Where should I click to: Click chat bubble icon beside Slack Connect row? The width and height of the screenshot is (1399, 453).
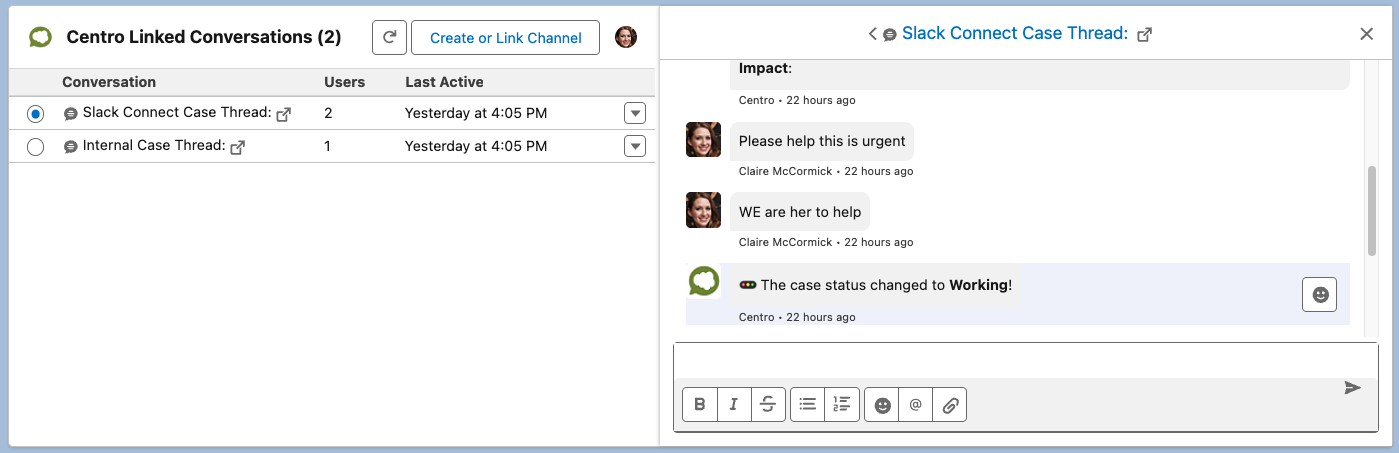coord(71,114)
